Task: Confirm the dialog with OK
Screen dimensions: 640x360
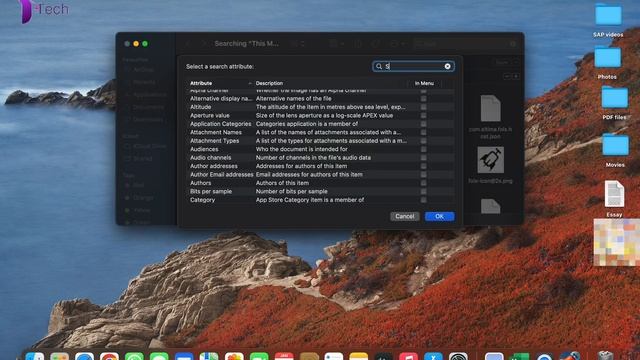Action: (439, 216)
